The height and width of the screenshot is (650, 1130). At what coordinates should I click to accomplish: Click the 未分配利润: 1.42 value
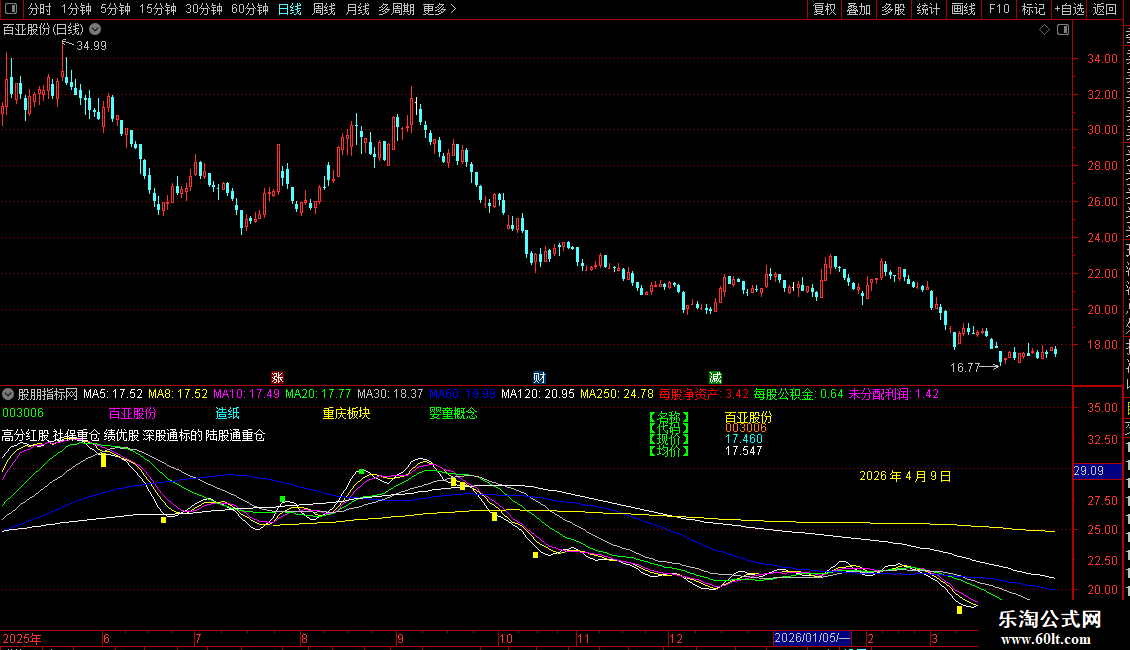(x=894, y=394)
